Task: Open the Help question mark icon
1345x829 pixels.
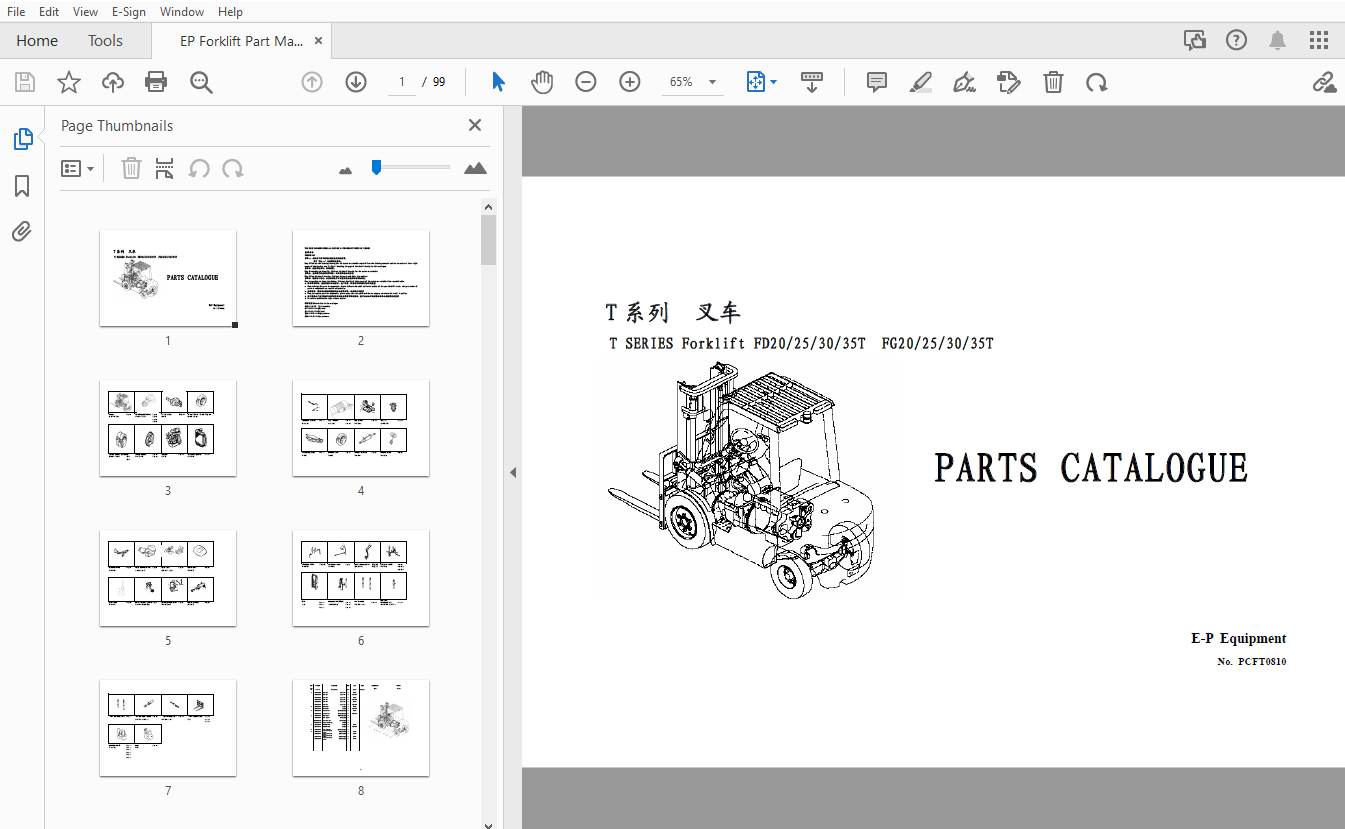Action: 1236,40
